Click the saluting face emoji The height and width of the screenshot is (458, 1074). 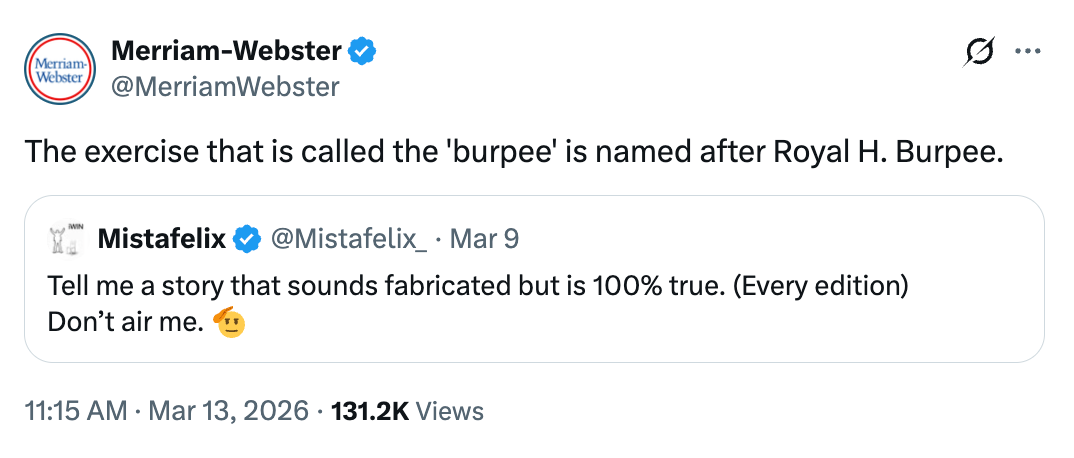(x=231, y=322)
